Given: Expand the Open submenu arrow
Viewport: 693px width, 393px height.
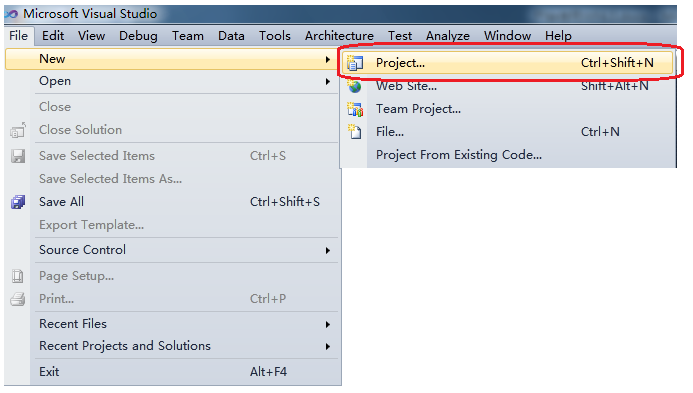Looking at the screenshot, I should click(x=327, y=82).
